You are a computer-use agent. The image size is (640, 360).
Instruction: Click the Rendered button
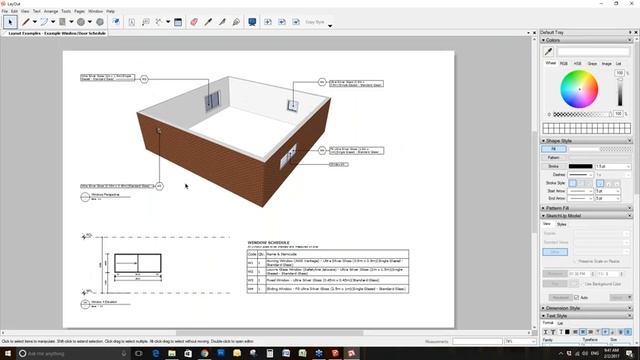tap(560, 298)
